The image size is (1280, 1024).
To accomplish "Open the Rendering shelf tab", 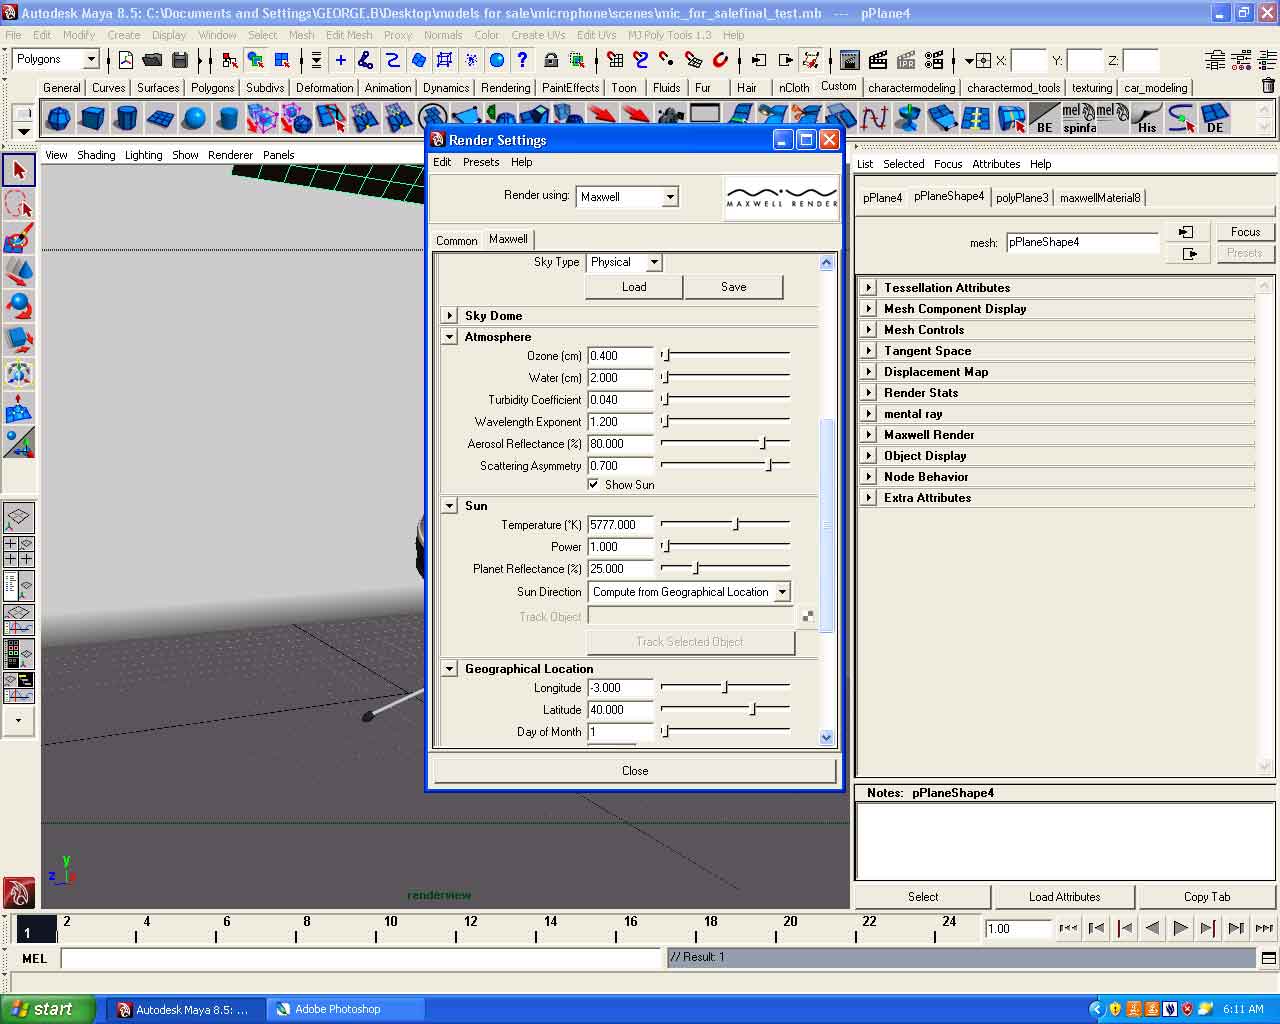I will point(506,88).
